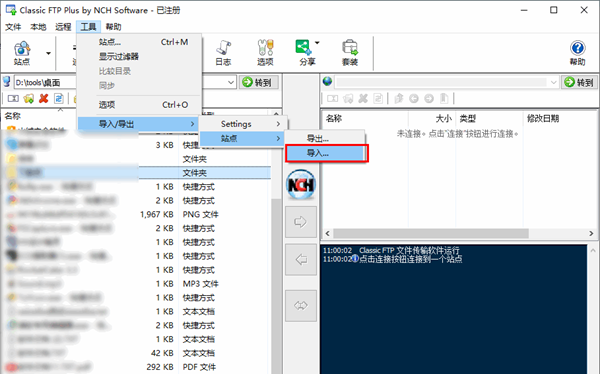The width and height of the screenshot is (600, 374).
Task: Click the remote rename icon
Action: click(x=333, y=99)
